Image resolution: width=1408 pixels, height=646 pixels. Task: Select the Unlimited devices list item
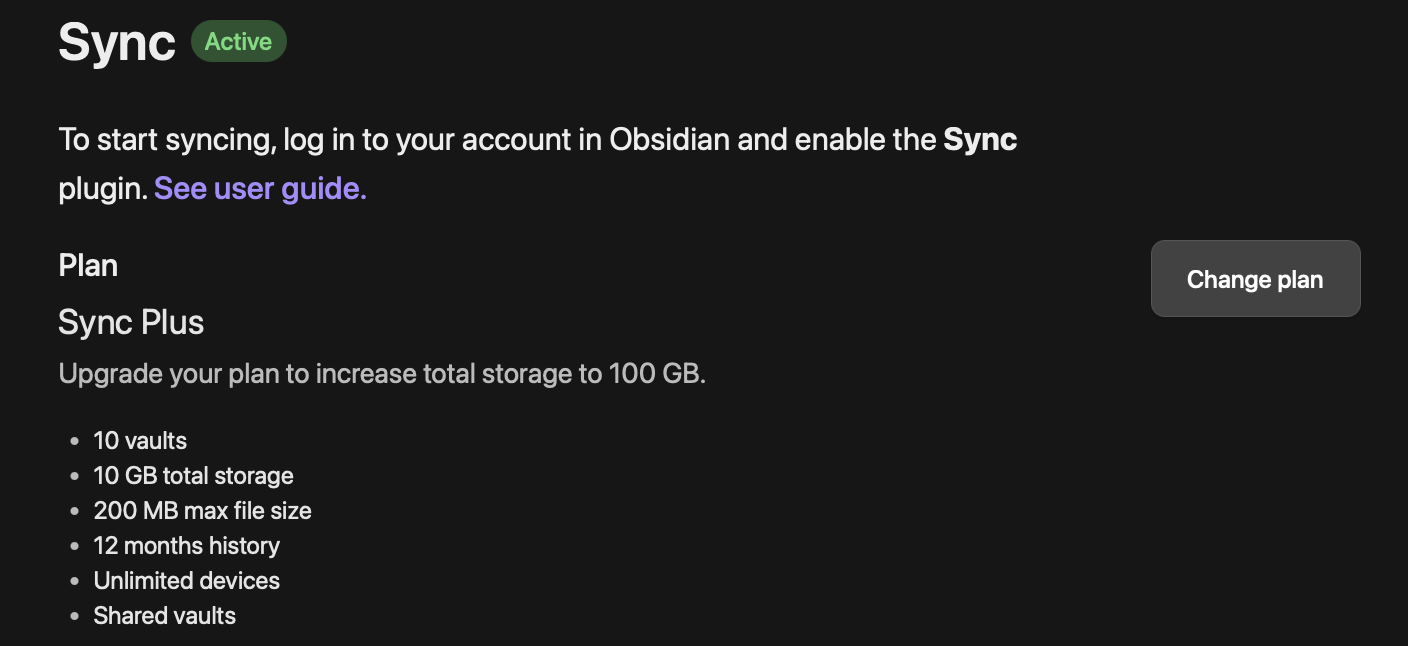(186, 581)
